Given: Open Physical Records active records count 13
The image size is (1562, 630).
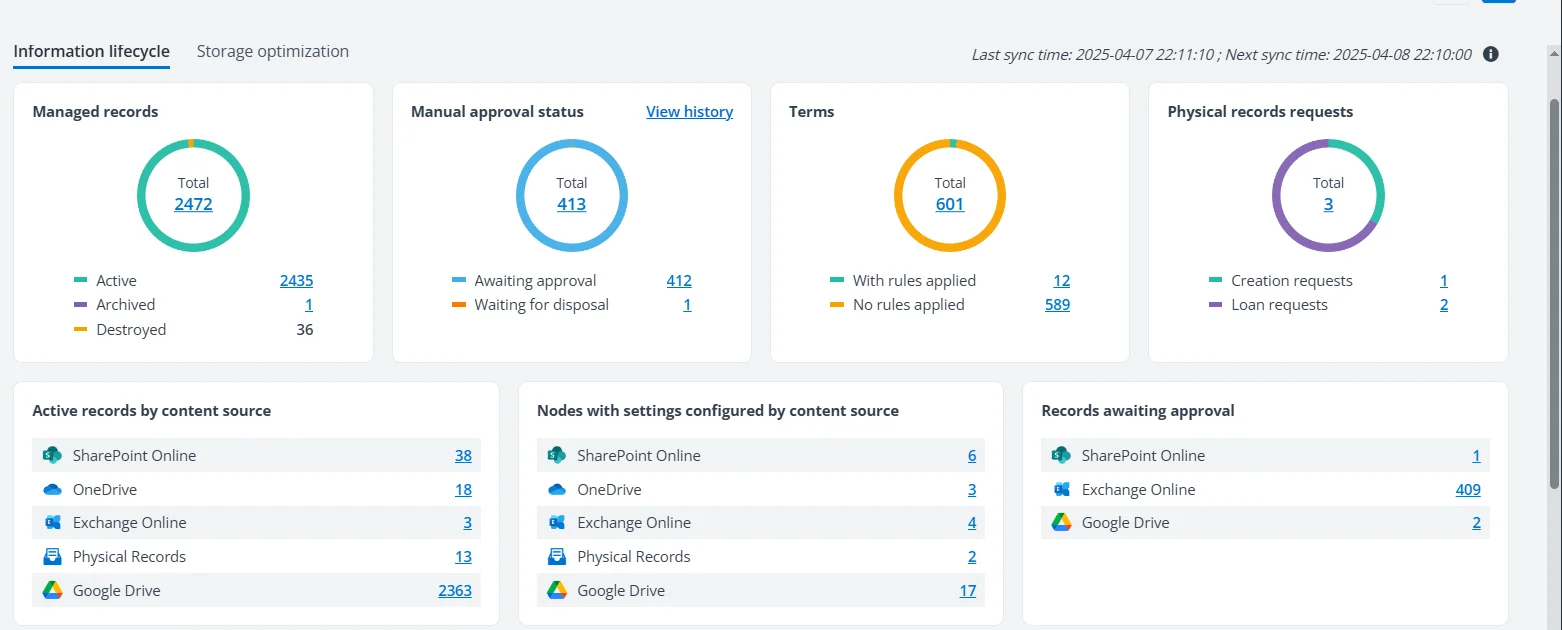Looking at the screenshot, I should pos(463,557).
